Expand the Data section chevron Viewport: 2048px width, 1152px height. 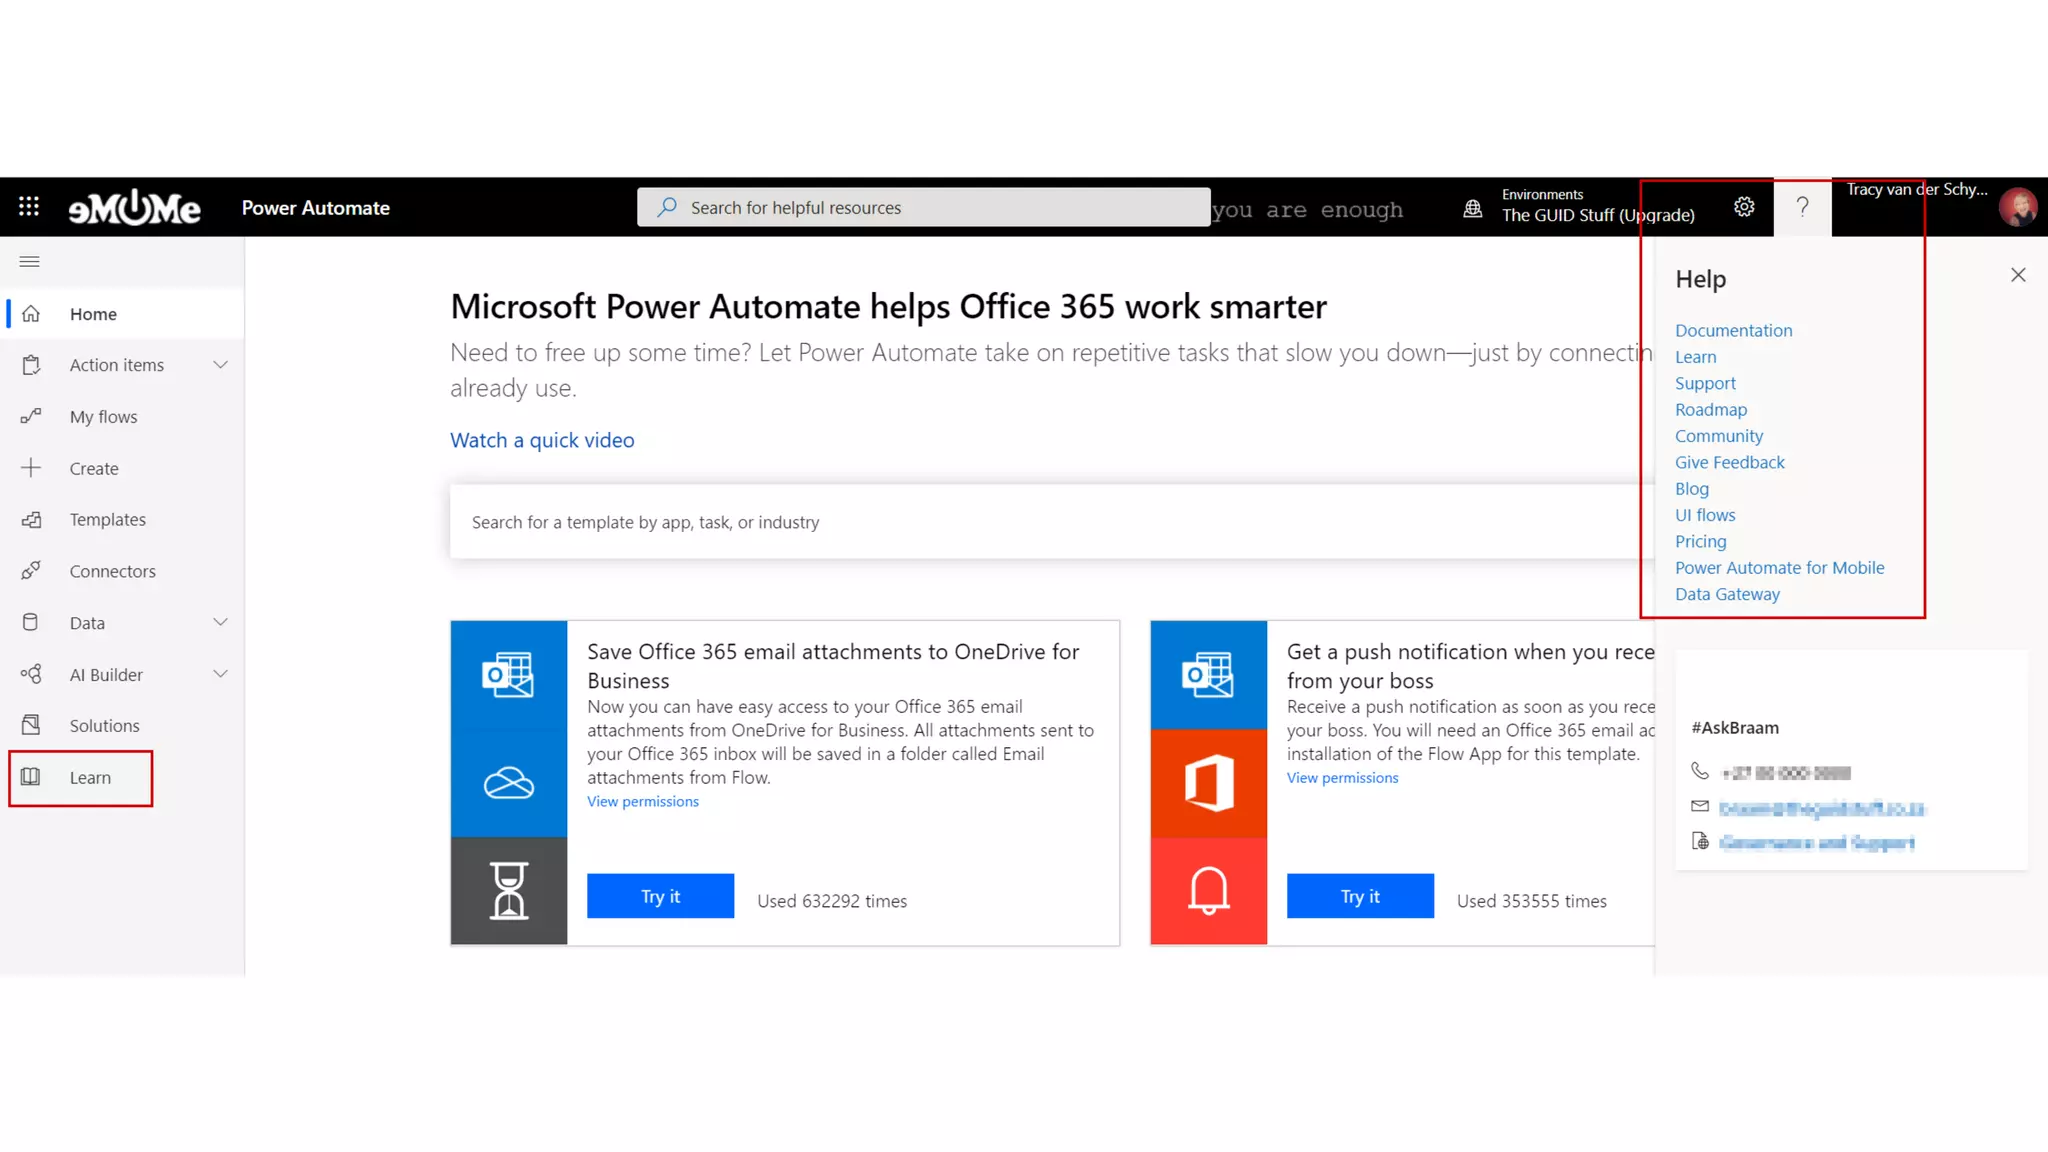(221, 622)
